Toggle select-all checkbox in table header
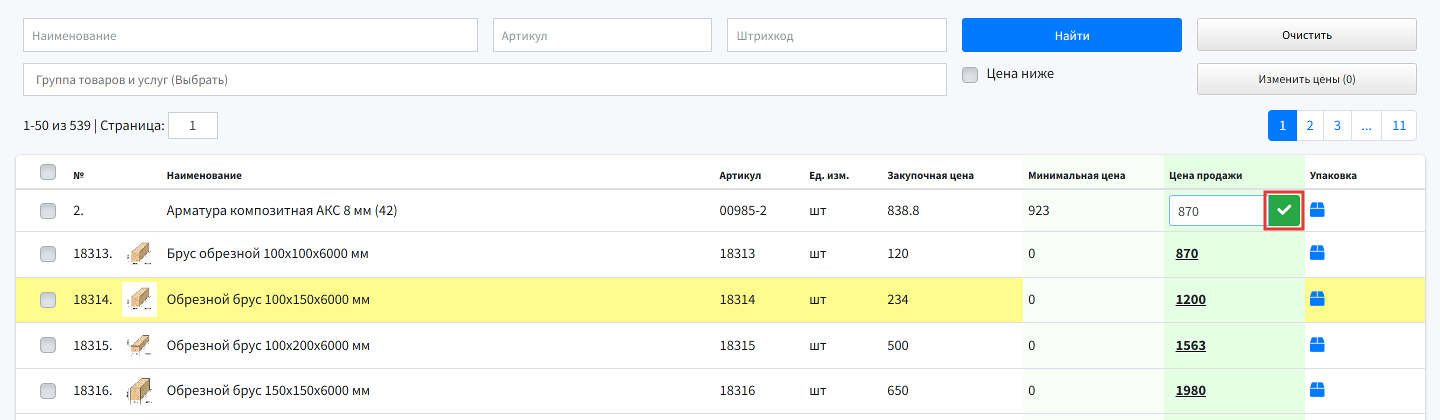The image size is (1440, 420). coord(48,173)
